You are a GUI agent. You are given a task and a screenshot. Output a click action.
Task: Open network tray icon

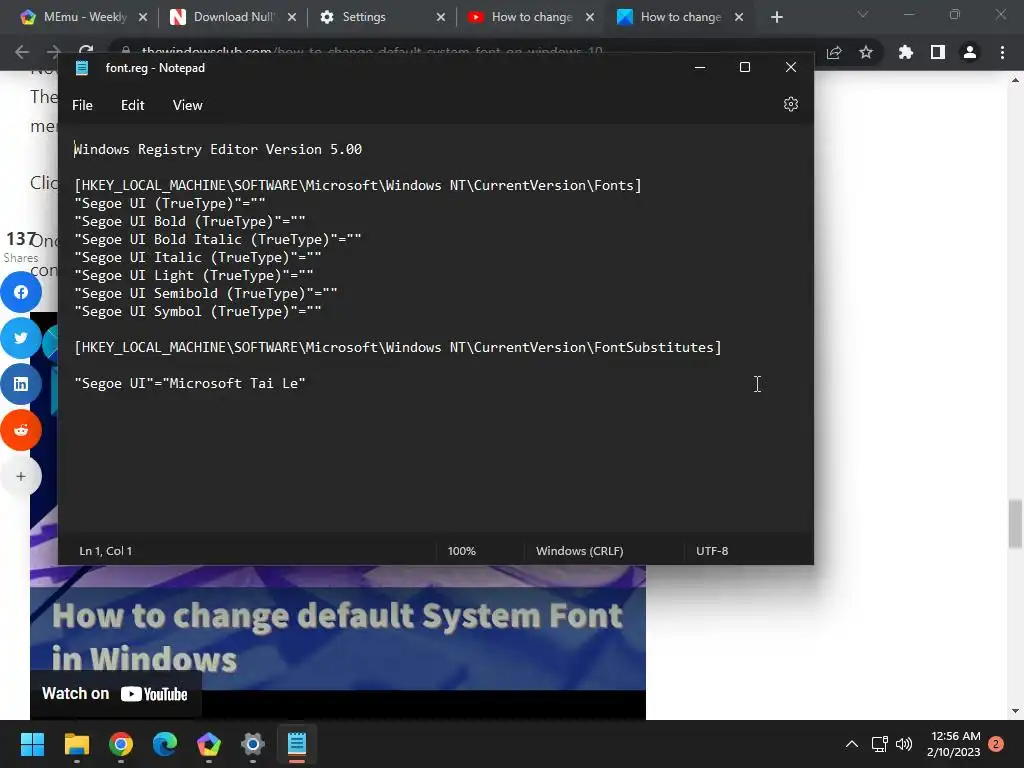879,744
